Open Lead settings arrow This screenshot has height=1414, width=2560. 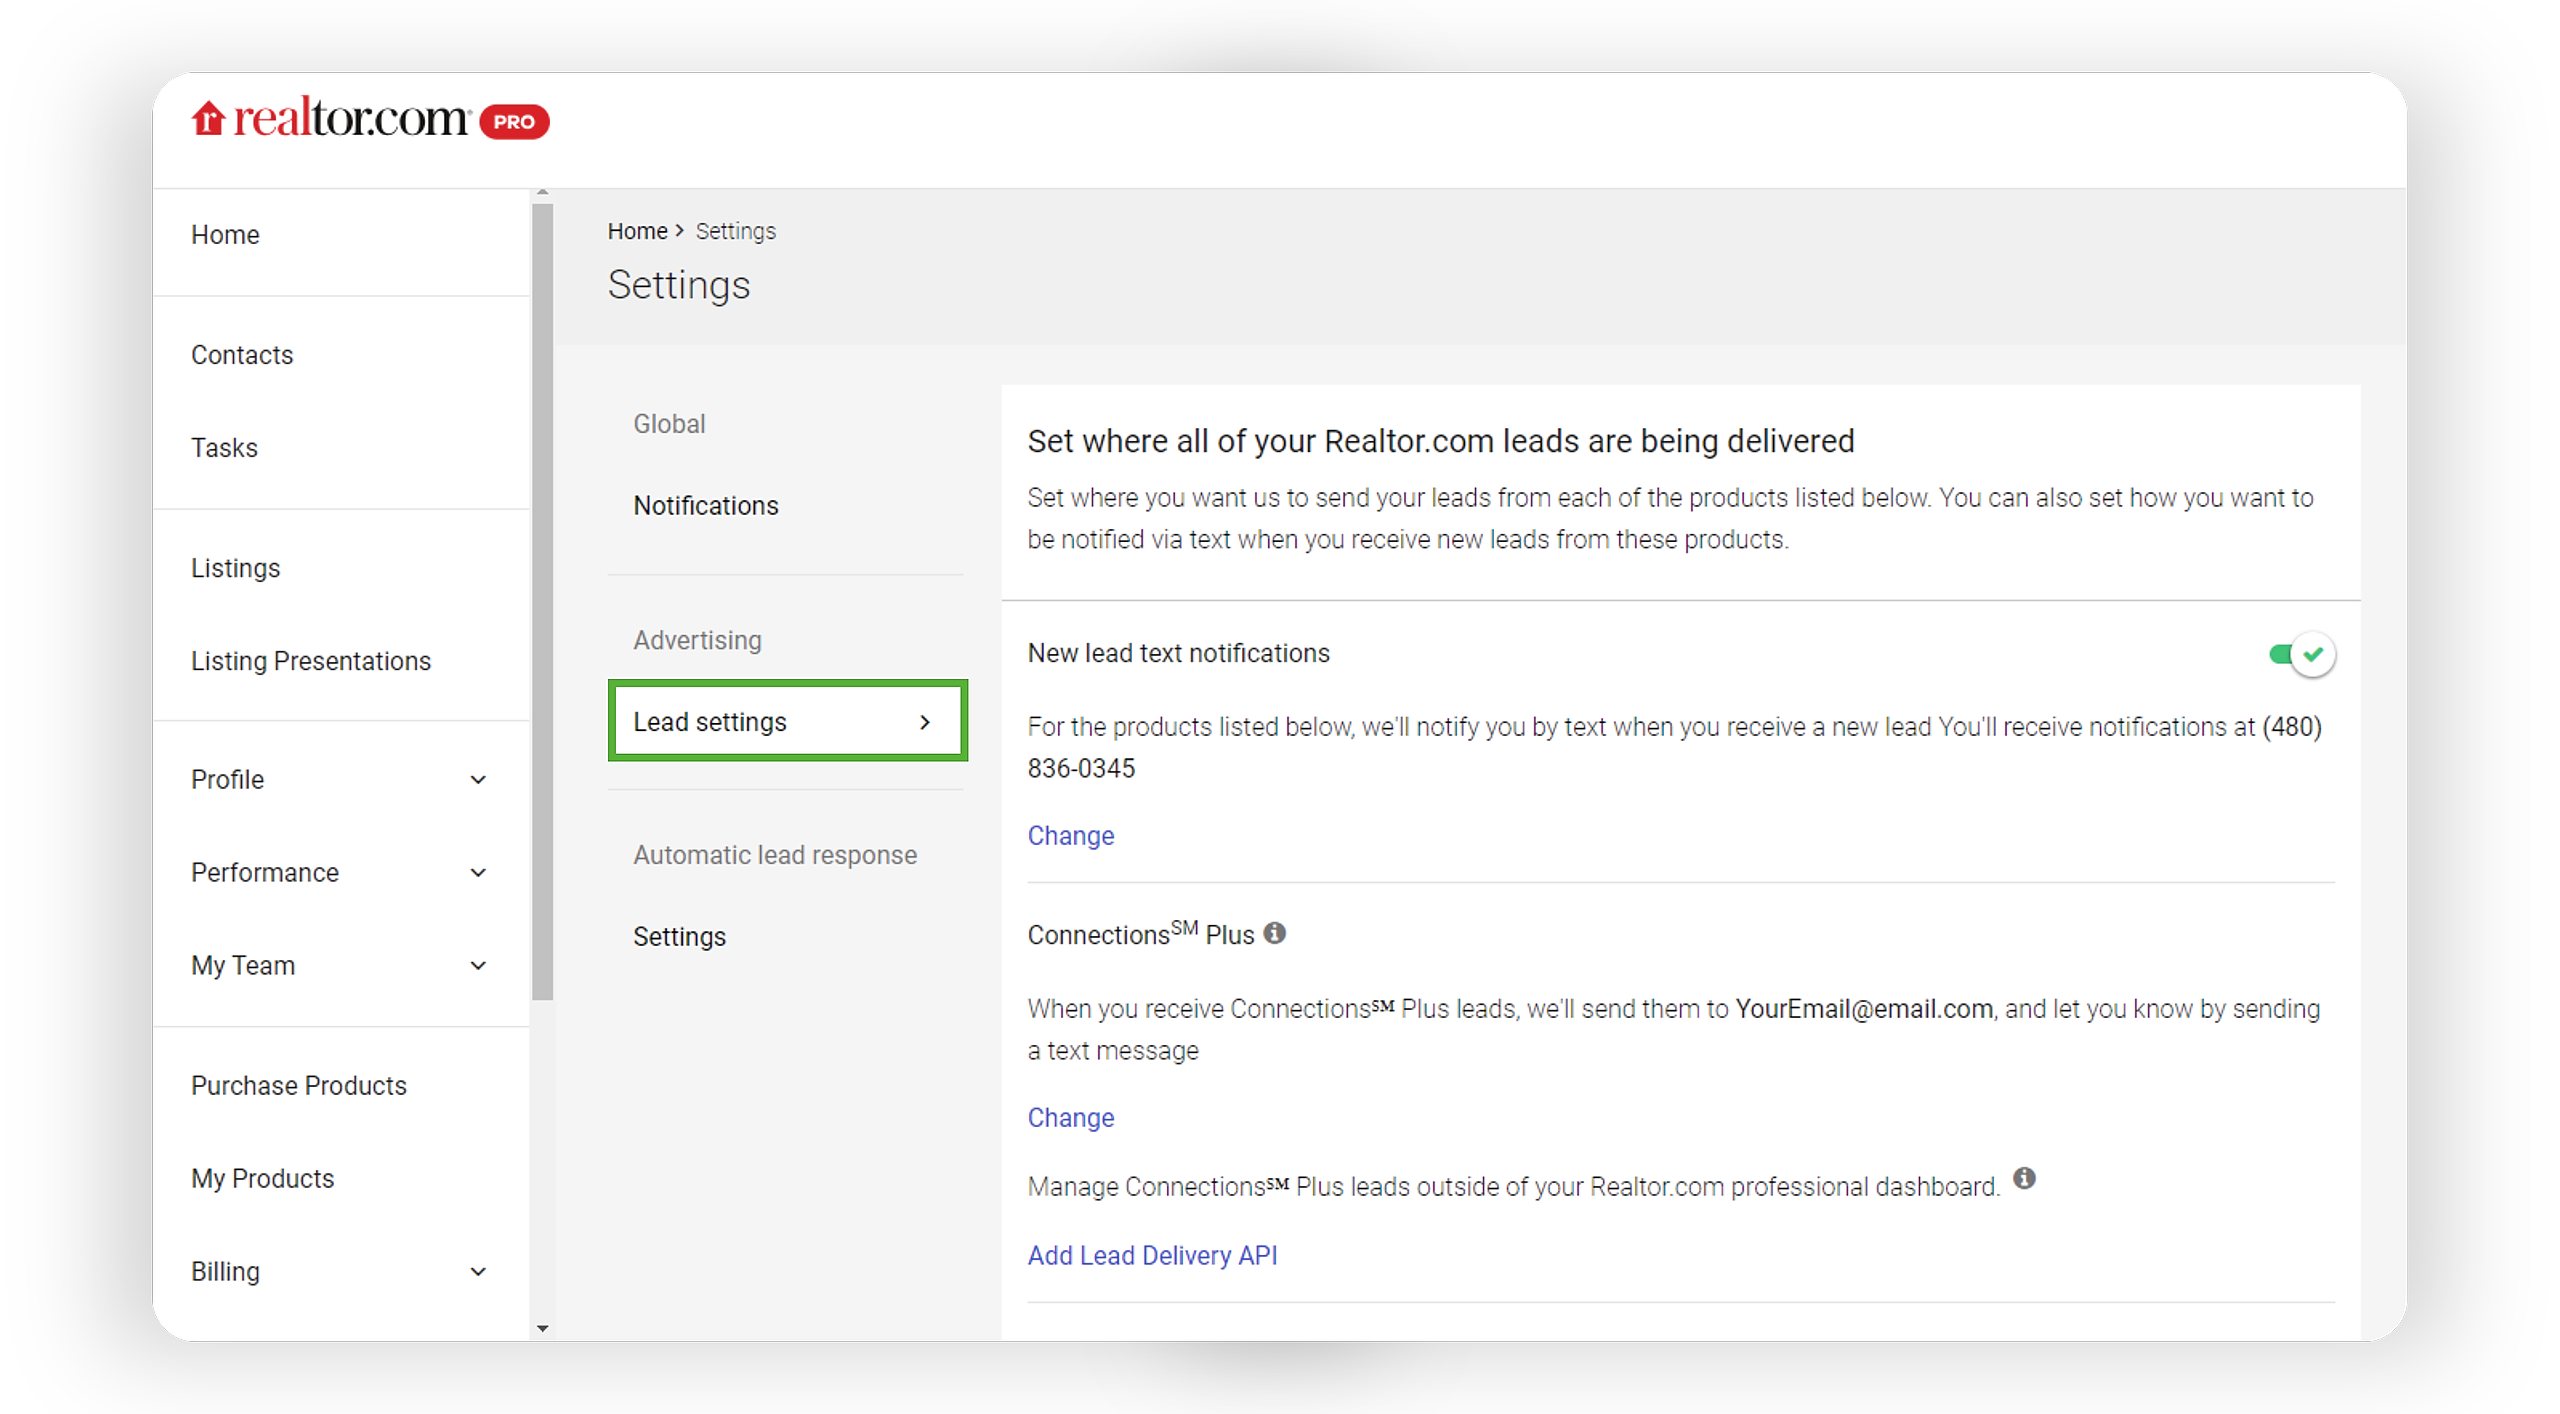coord(925,722)
